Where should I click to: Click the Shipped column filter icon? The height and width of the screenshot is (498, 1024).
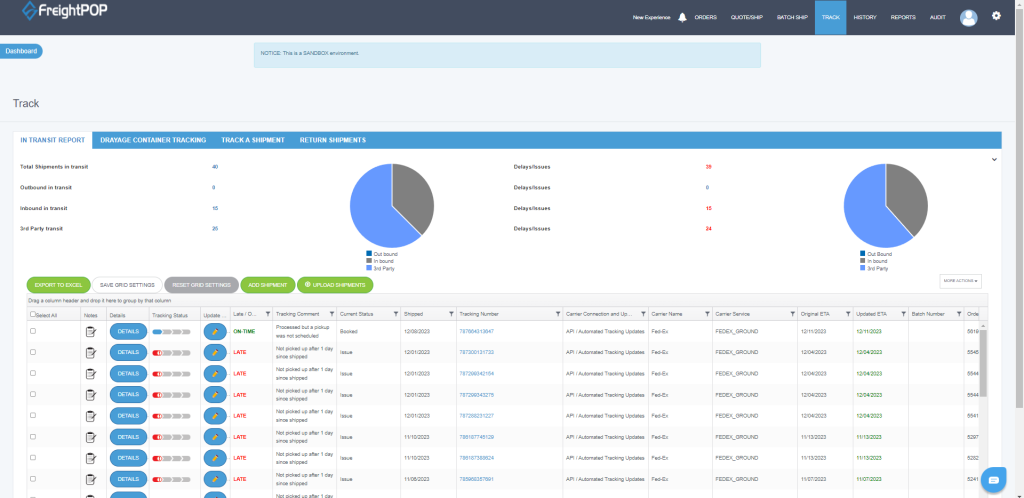point(451,315)
